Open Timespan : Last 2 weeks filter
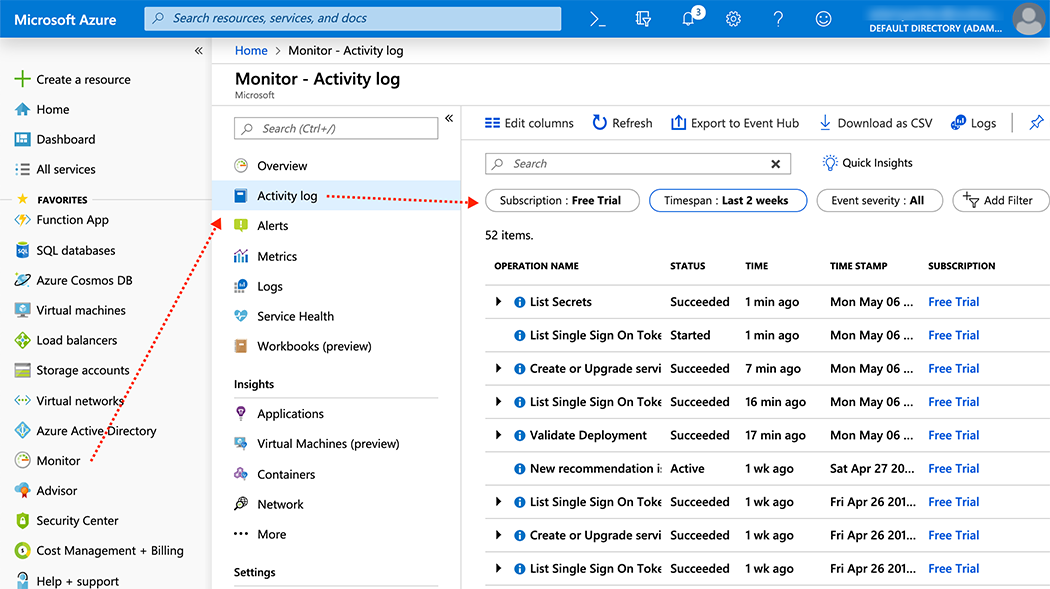This screenshot has width=1050, height=589. click(728, 200)
